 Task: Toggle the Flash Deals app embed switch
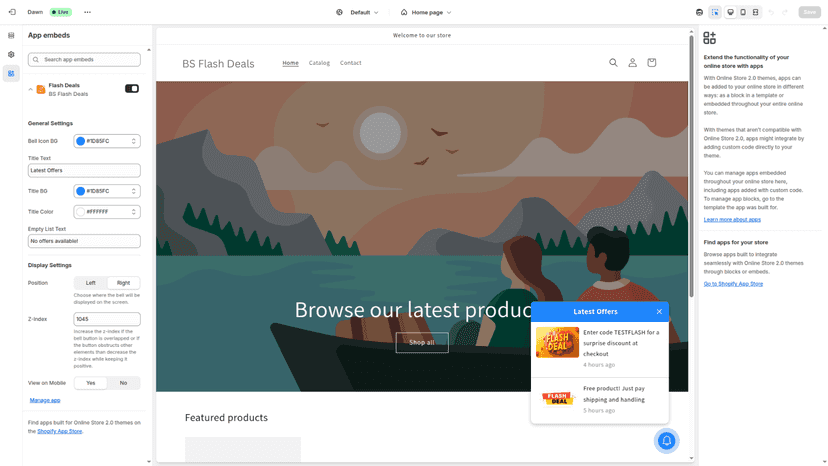[x=132, y=89]
